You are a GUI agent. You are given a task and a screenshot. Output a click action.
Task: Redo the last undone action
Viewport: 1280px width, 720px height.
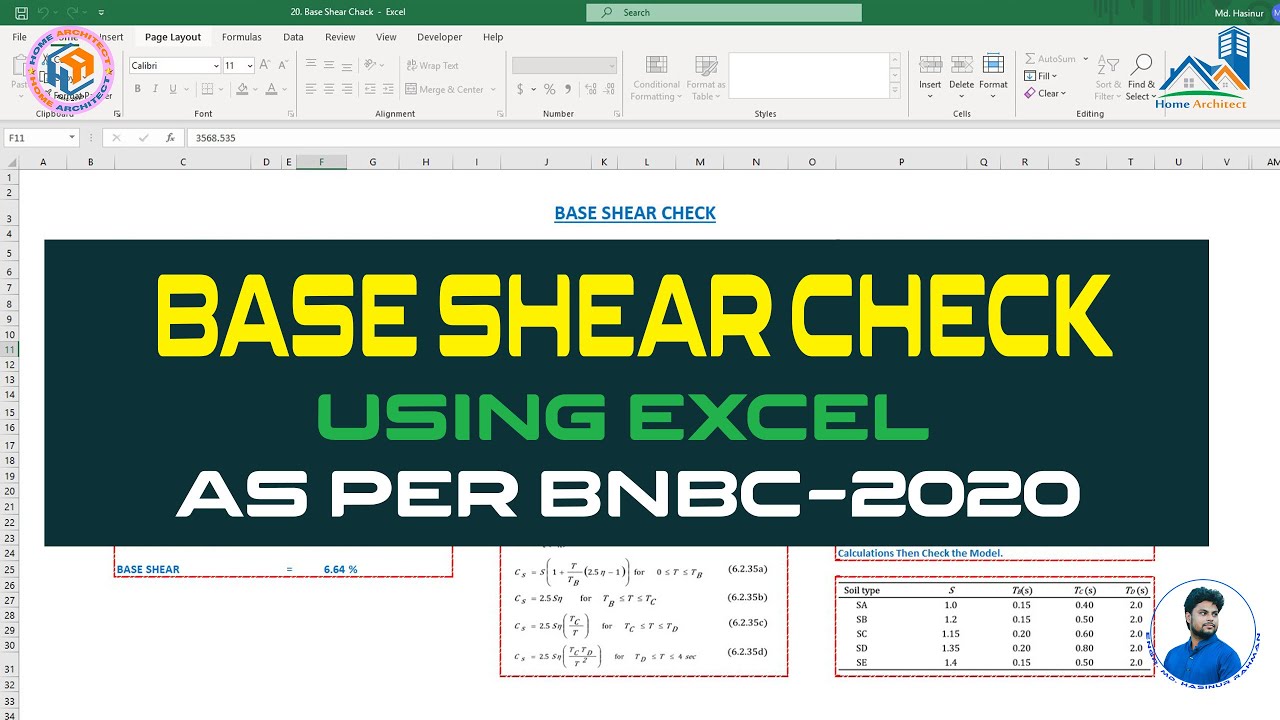[x=73, y=13]
